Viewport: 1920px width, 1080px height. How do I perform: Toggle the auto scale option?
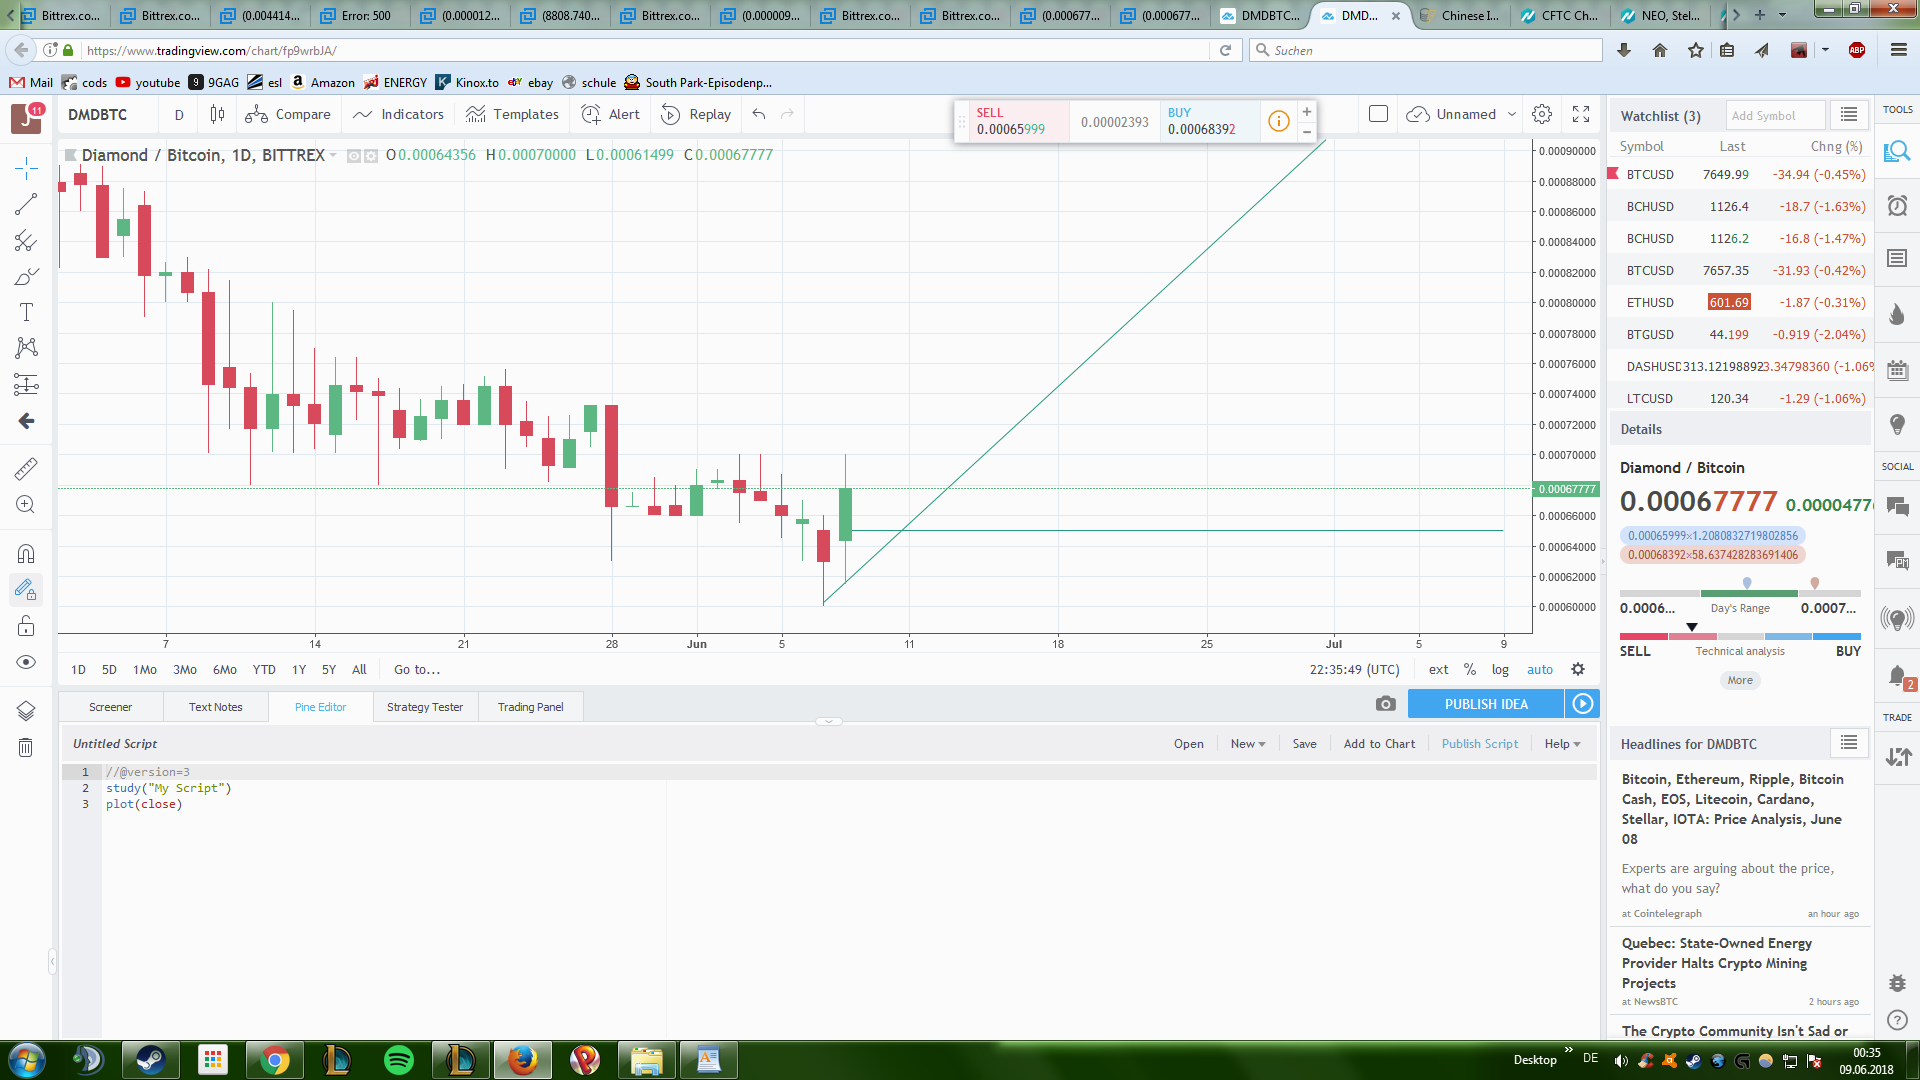[1540, 670]
